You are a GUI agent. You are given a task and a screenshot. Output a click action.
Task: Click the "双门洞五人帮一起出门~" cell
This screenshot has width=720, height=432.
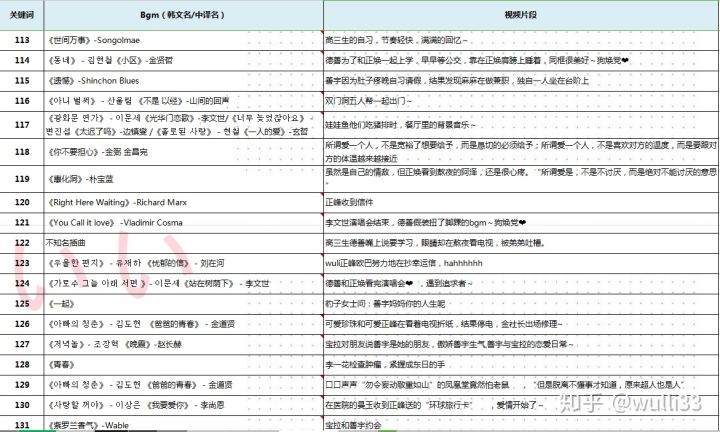521,101
